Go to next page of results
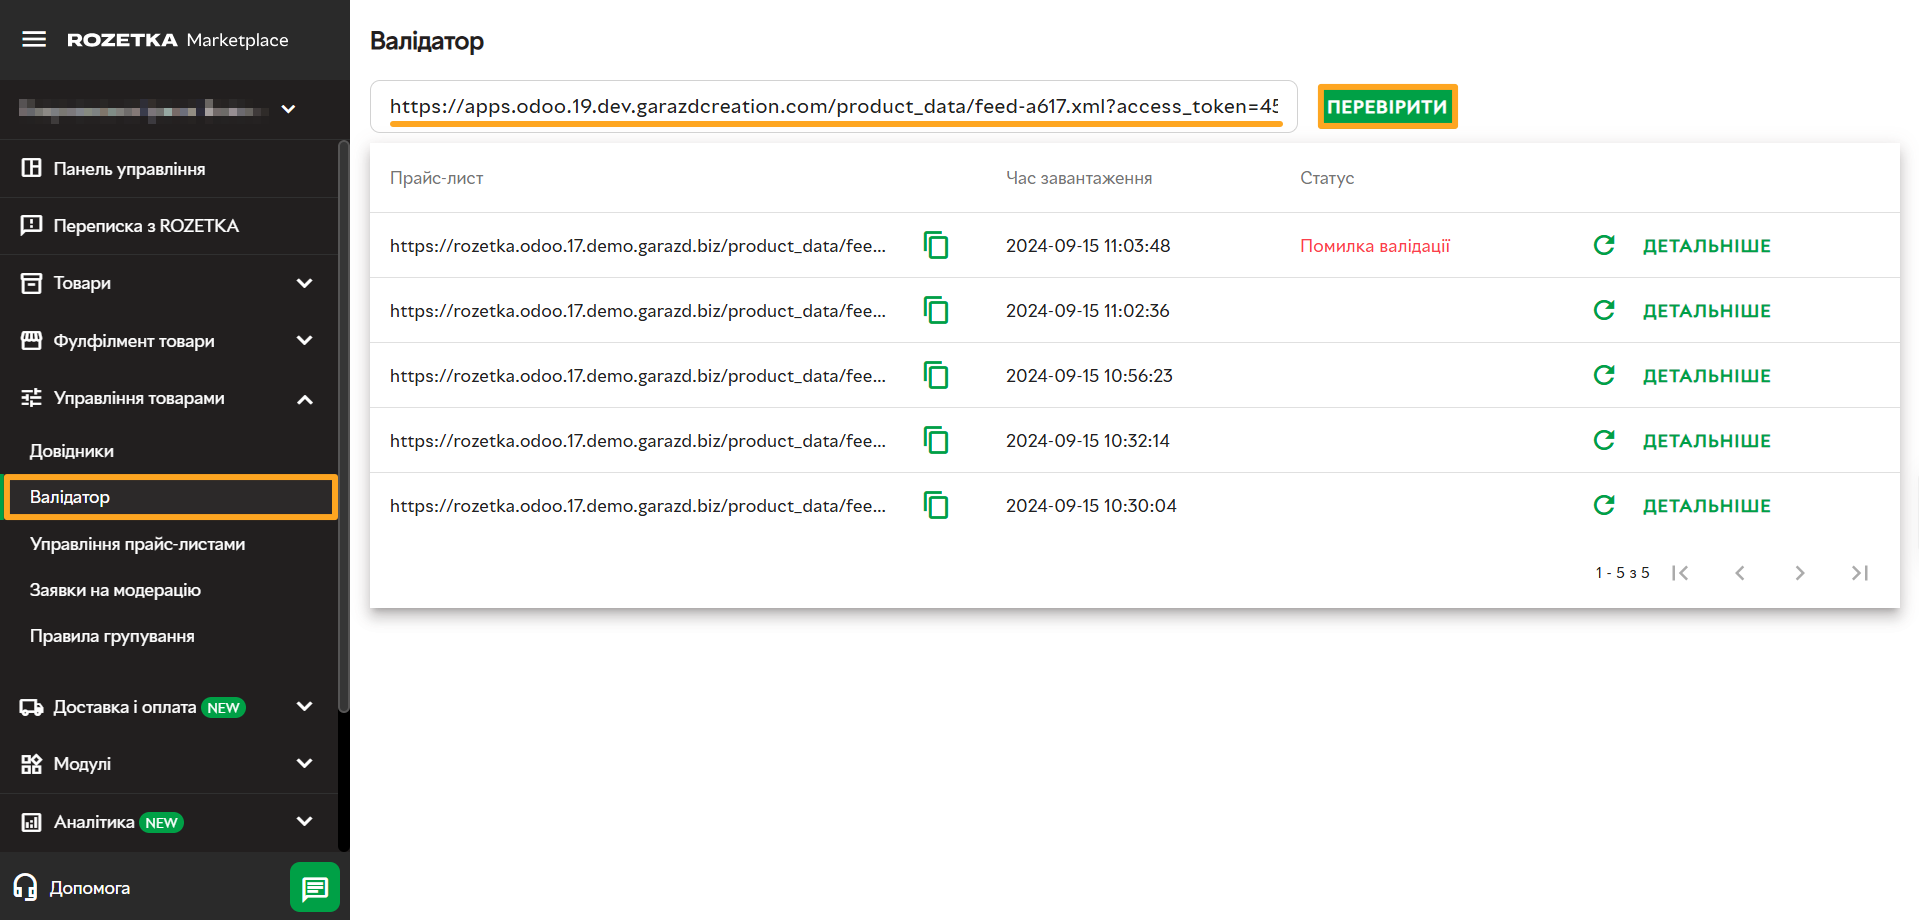1919x920 pixels. 1800,573
